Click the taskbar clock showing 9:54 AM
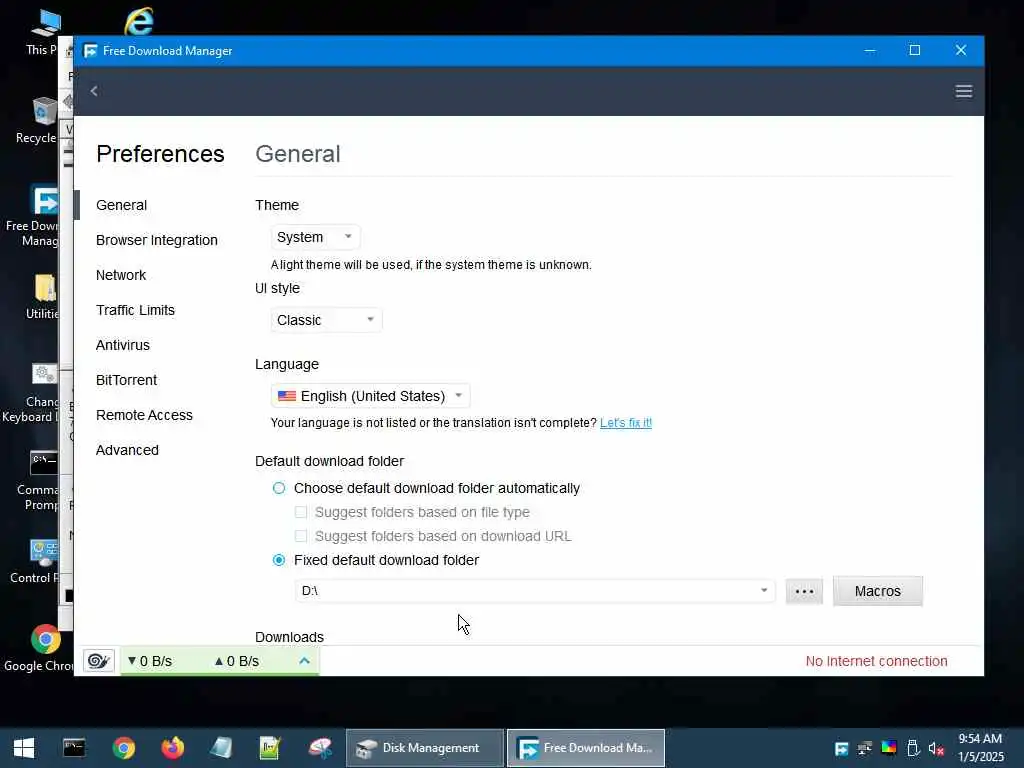Viewport: 1024px width, 768px height. point(980,748)
